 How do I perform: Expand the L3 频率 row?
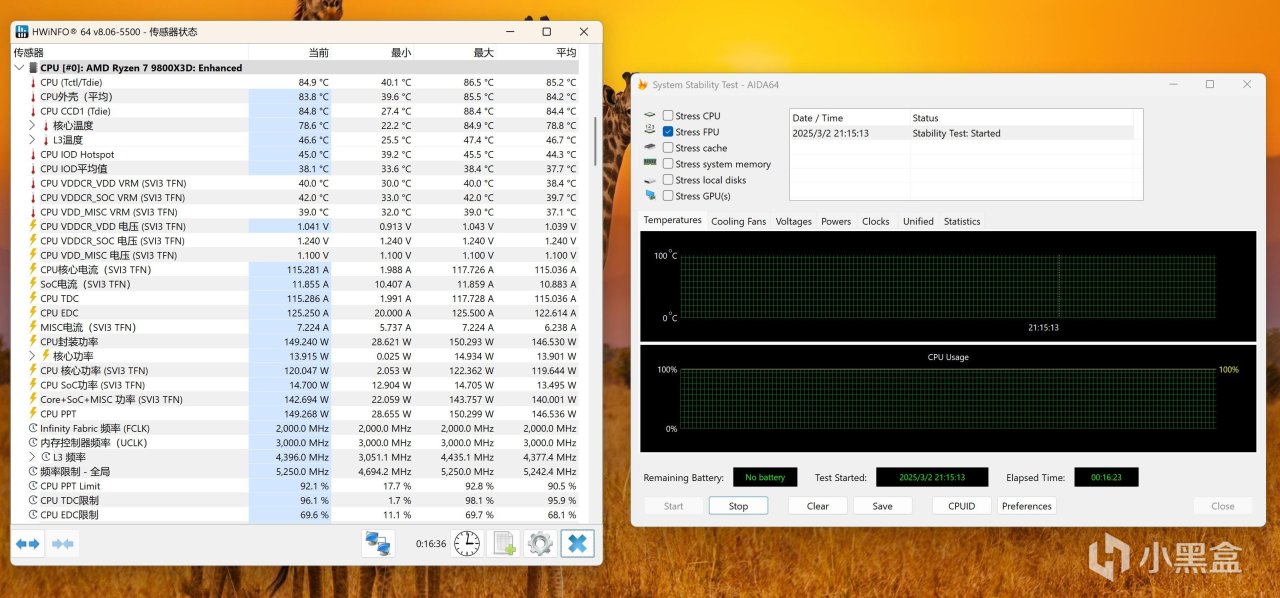point(33,457)
